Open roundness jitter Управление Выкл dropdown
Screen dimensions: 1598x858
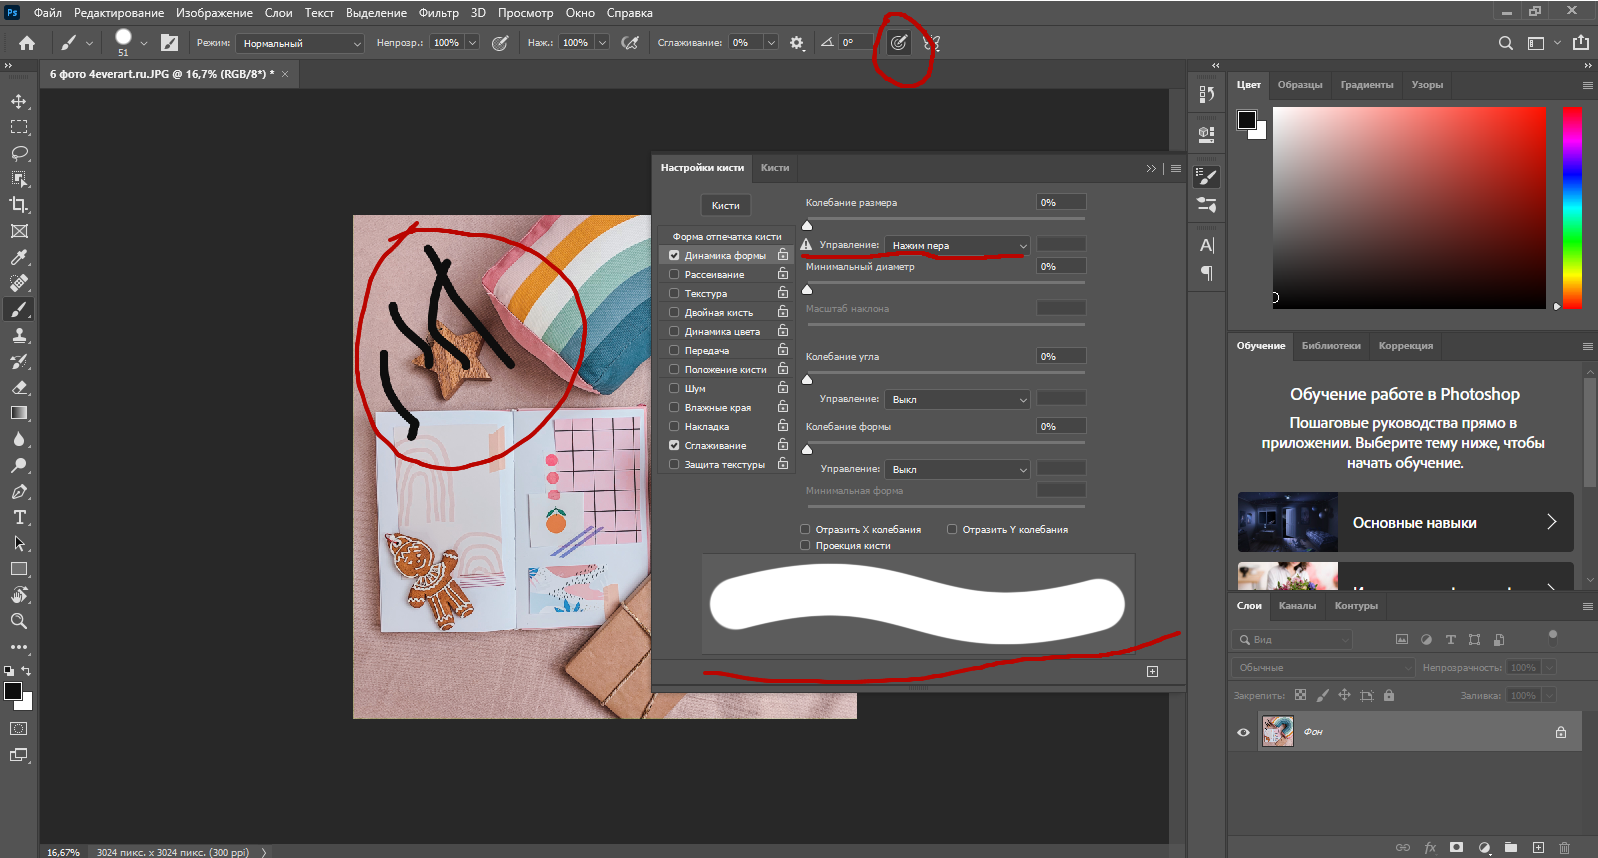957,469
